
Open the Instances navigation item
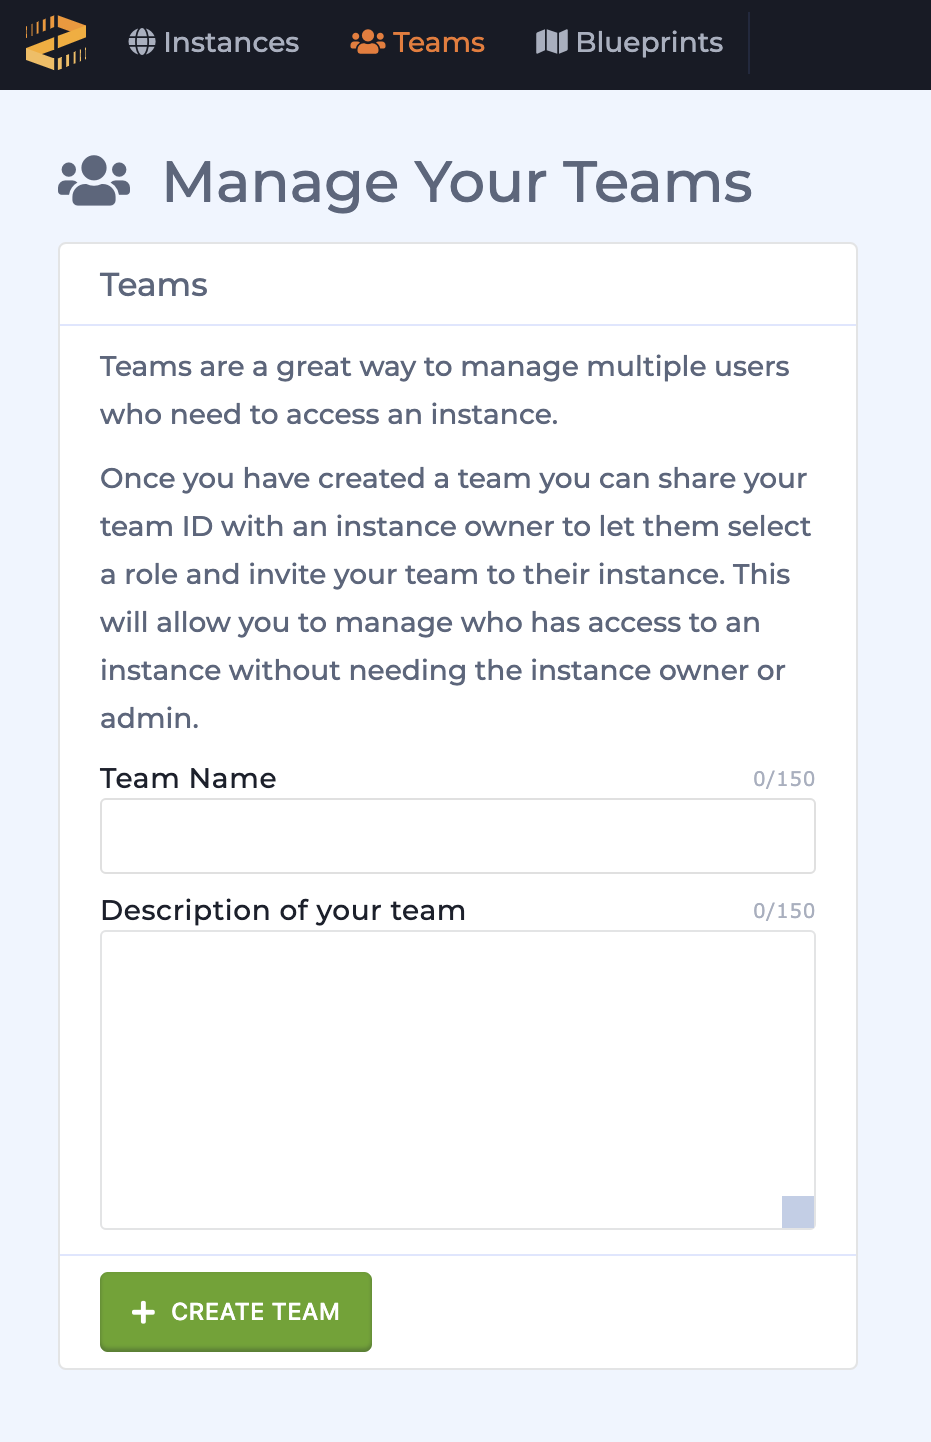[x=214, y=42]
